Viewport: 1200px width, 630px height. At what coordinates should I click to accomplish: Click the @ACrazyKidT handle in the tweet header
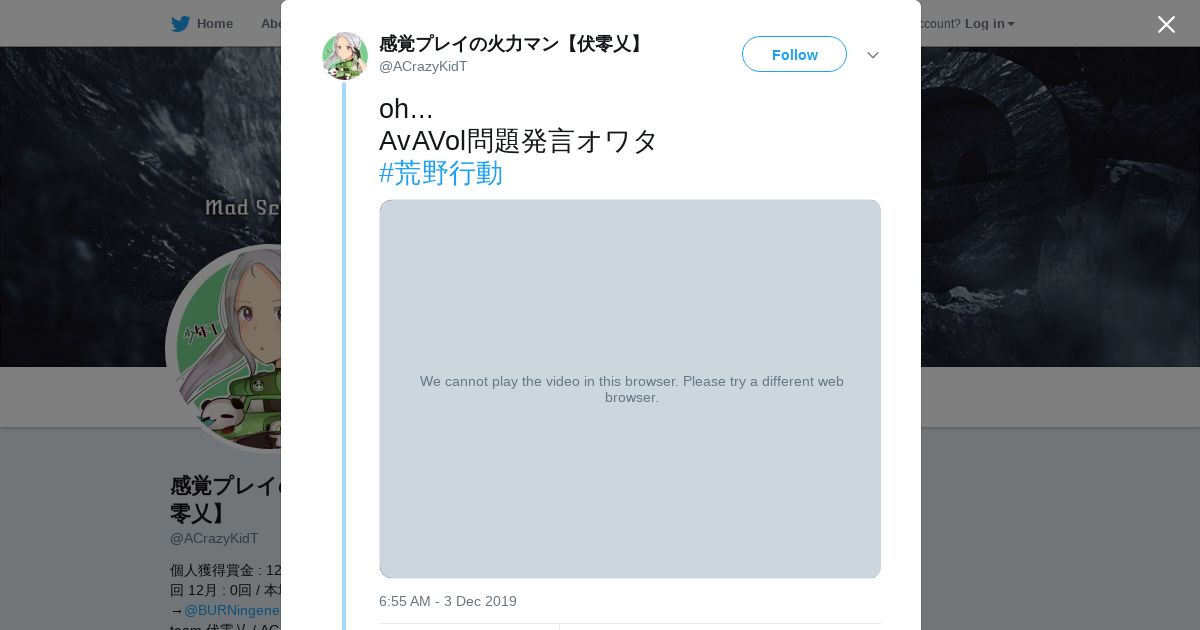pos(423,66)
